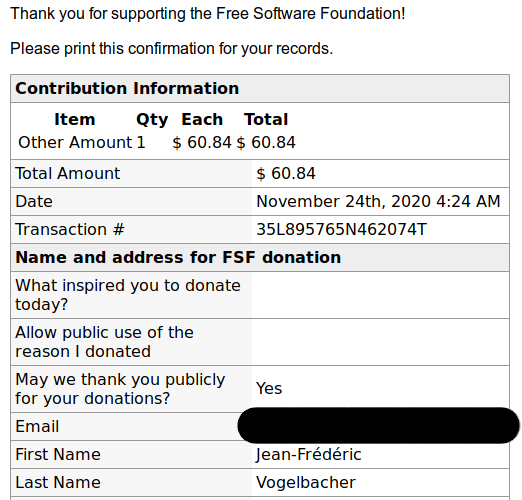Click the Transaction # label

pos(70,229)
